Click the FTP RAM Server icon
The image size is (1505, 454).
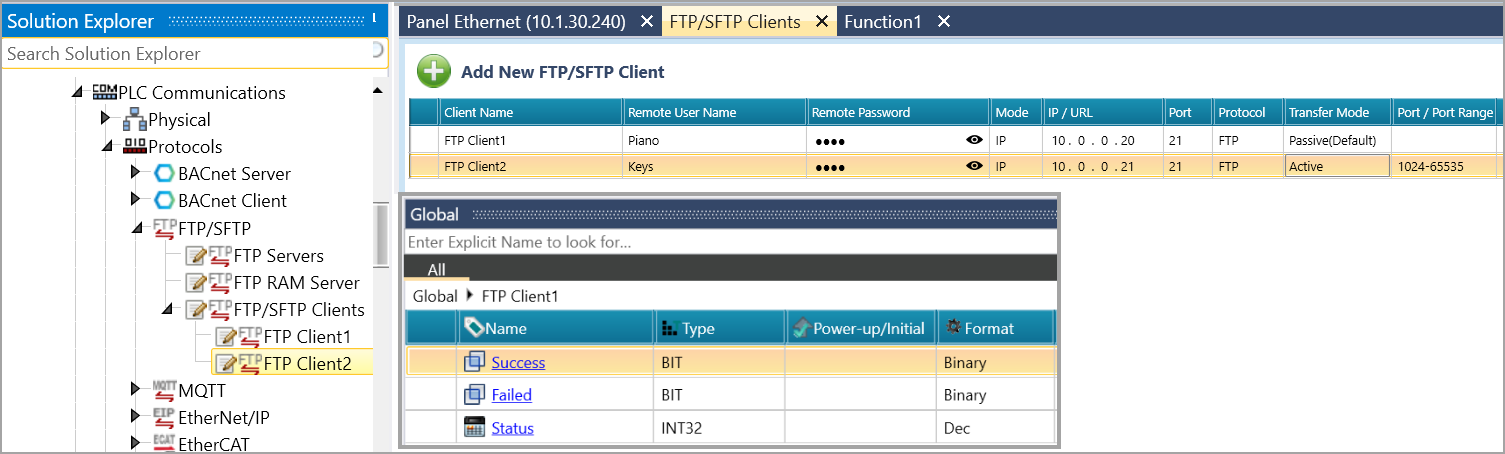pyautogui.click(x=209, y=283)
